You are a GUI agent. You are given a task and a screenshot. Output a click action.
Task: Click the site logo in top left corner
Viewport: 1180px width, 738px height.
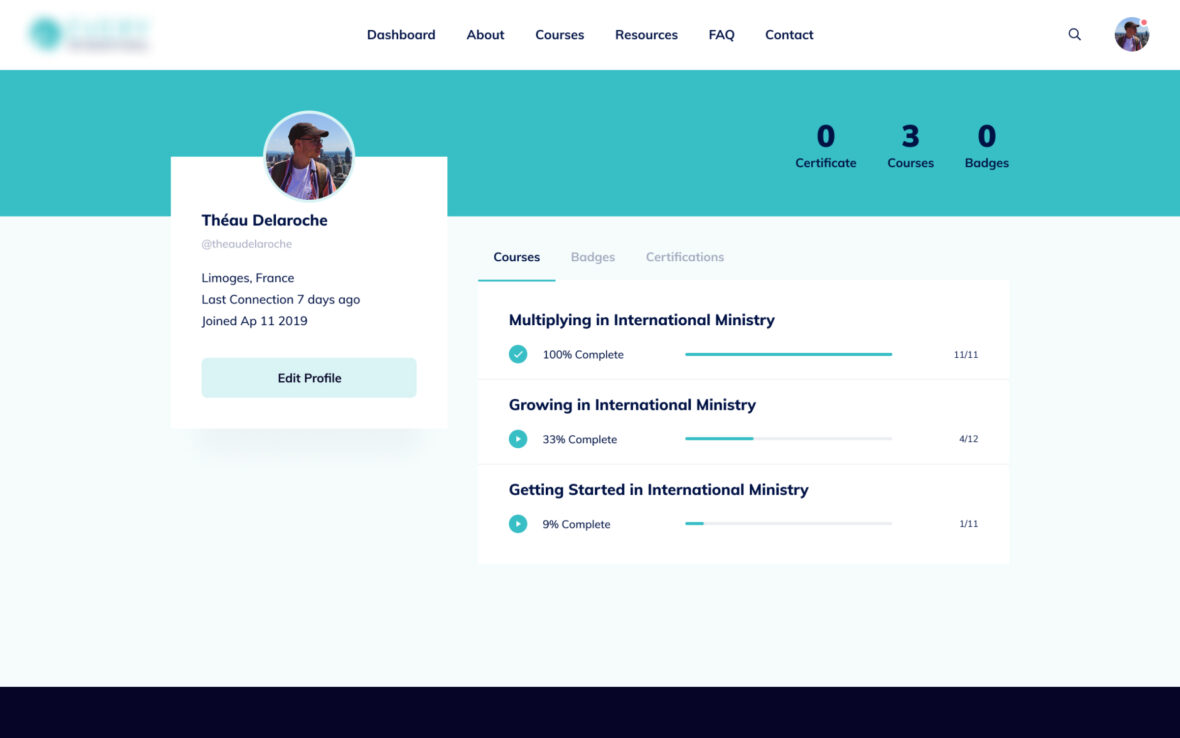click(90, 32)
